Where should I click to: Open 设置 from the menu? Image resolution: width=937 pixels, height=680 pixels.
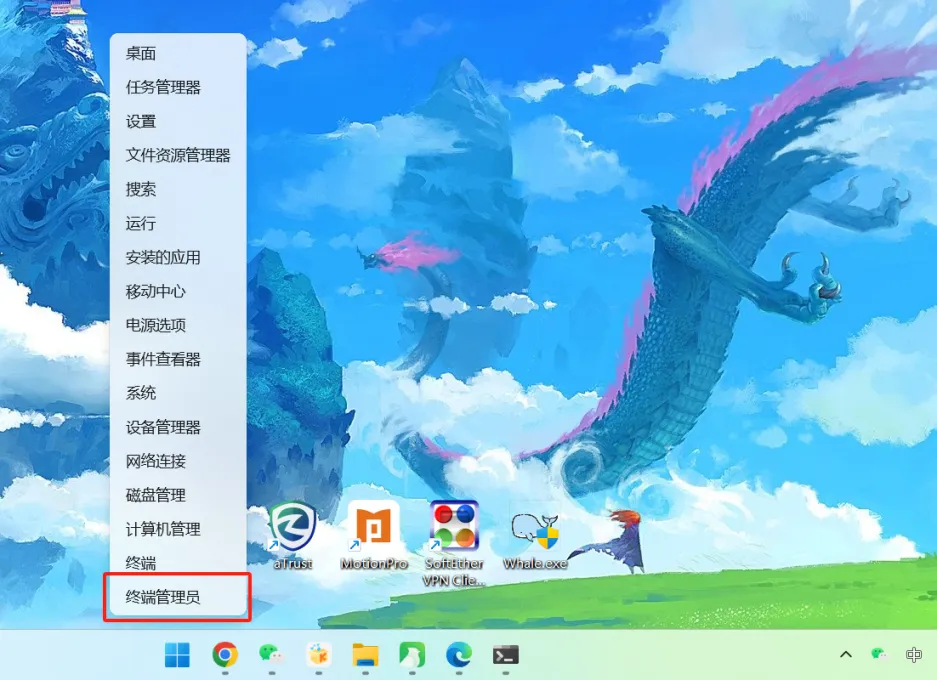point(178,121)
